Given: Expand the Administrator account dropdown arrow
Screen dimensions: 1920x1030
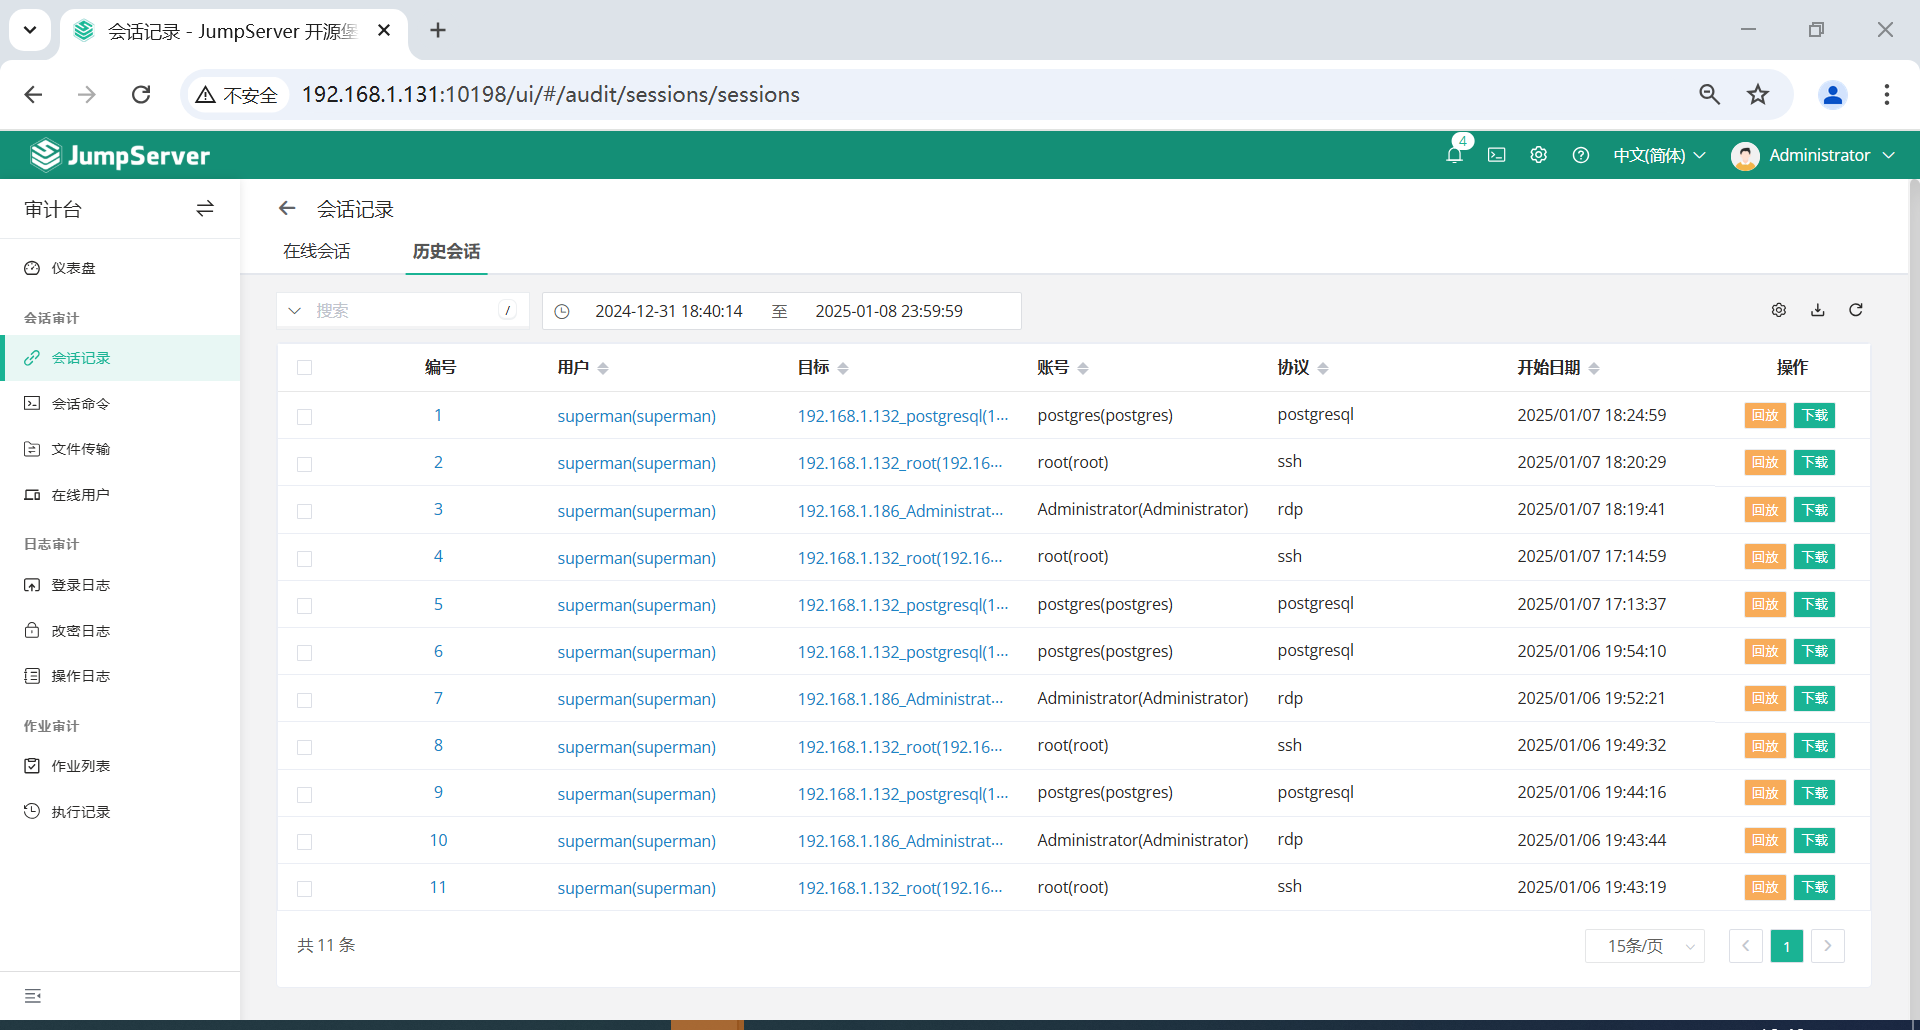Looking at the screenshot, I should (x=1888, y=155).
